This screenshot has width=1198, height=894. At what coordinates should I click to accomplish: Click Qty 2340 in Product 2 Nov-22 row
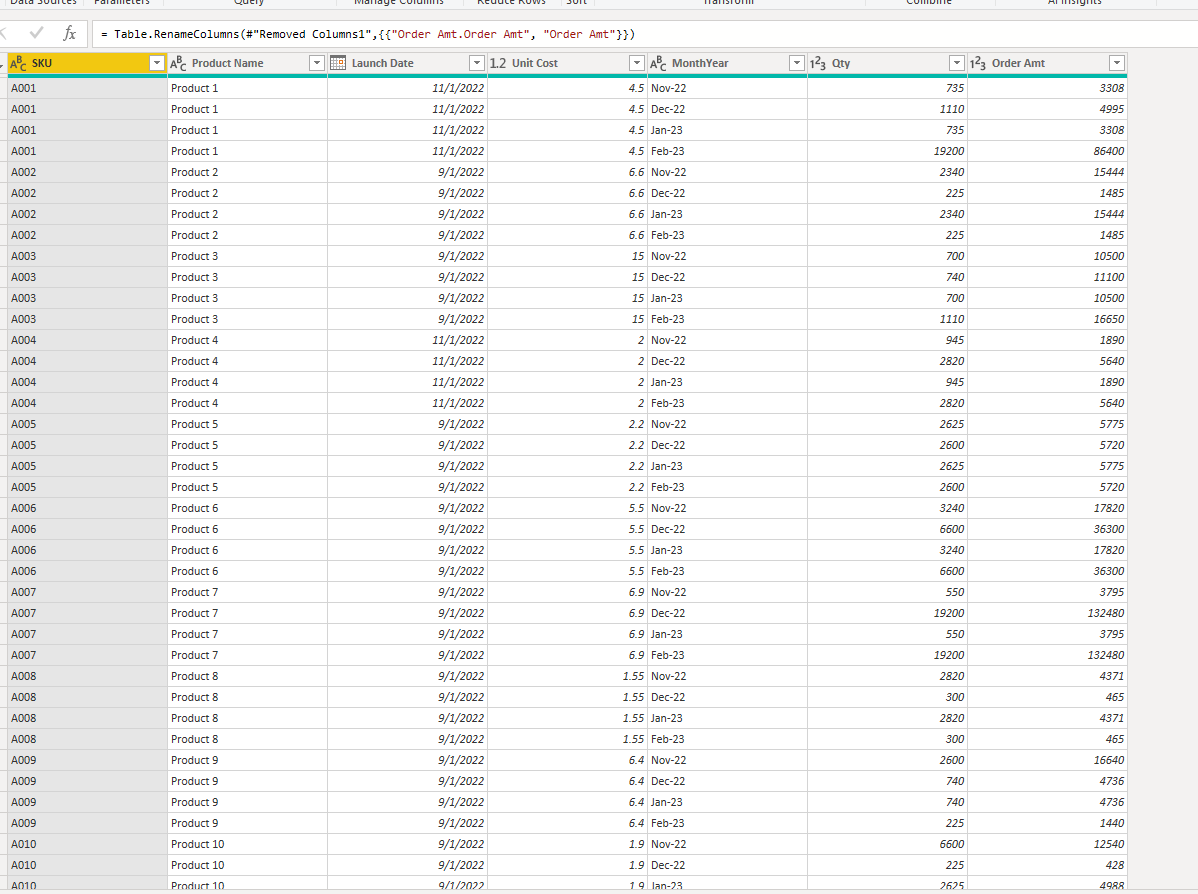(887, 172)
